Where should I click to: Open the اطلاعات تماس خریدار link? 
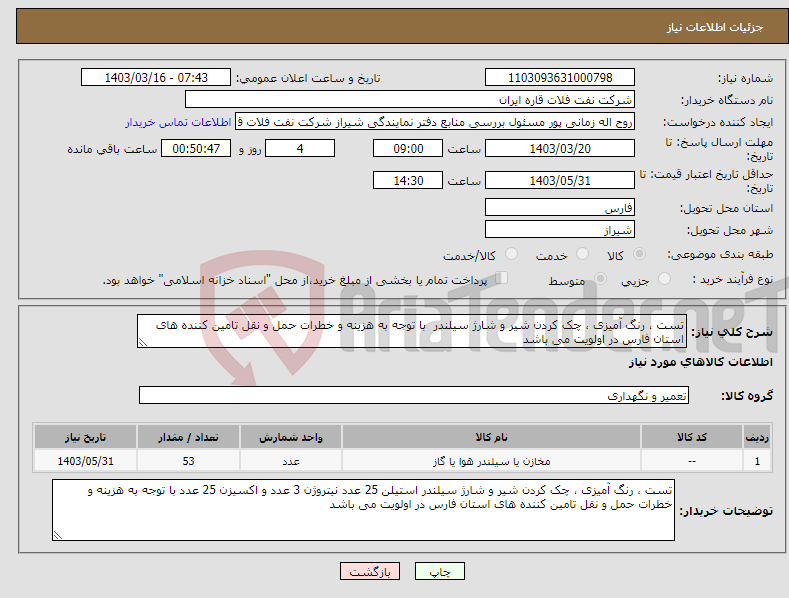click(178, 122)
